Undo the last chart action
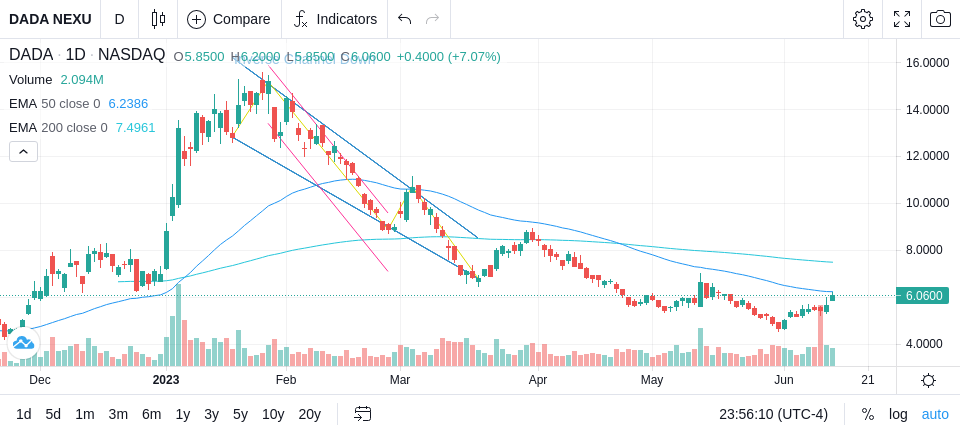Image resolution: width=960 pixels, height=433 pixels. (x=404, y=19)
